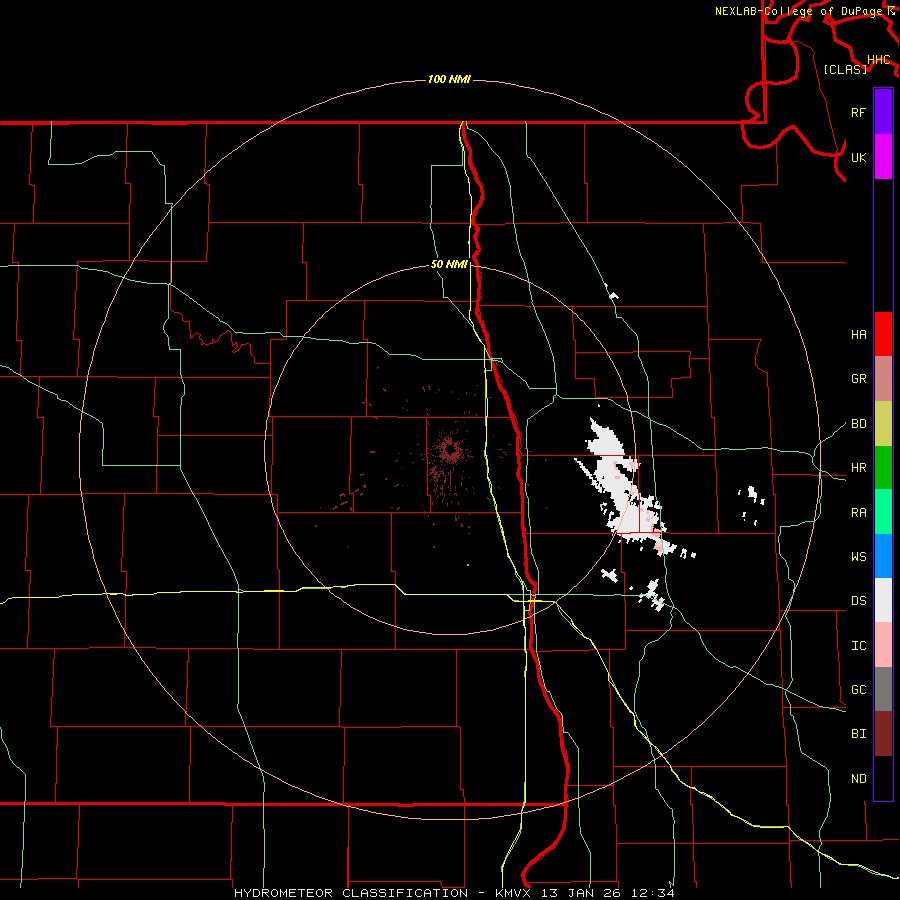Viewport: 900px width, 900px height.
Task: Choose the blue WS legend swatch
Action: (x=883, y=556)
